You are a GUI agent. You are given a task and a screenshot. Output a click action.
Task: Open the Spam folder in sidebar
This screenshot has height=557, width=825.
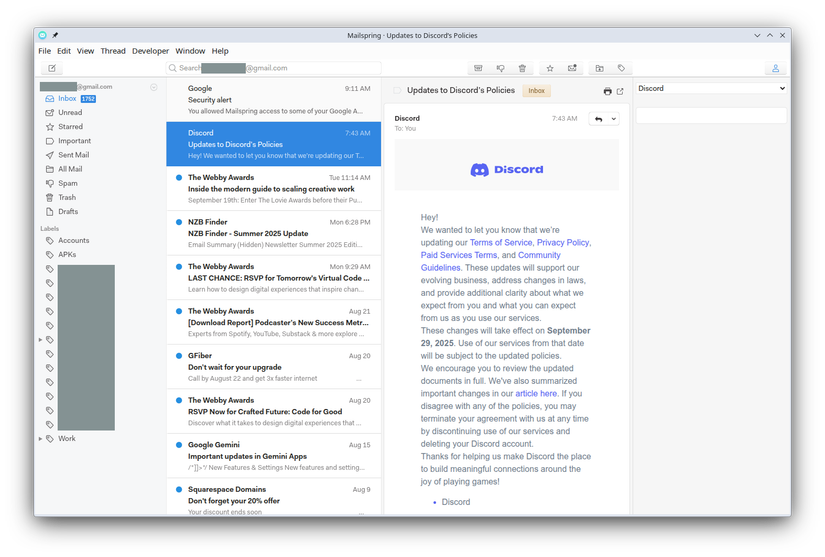coord(68,184)
